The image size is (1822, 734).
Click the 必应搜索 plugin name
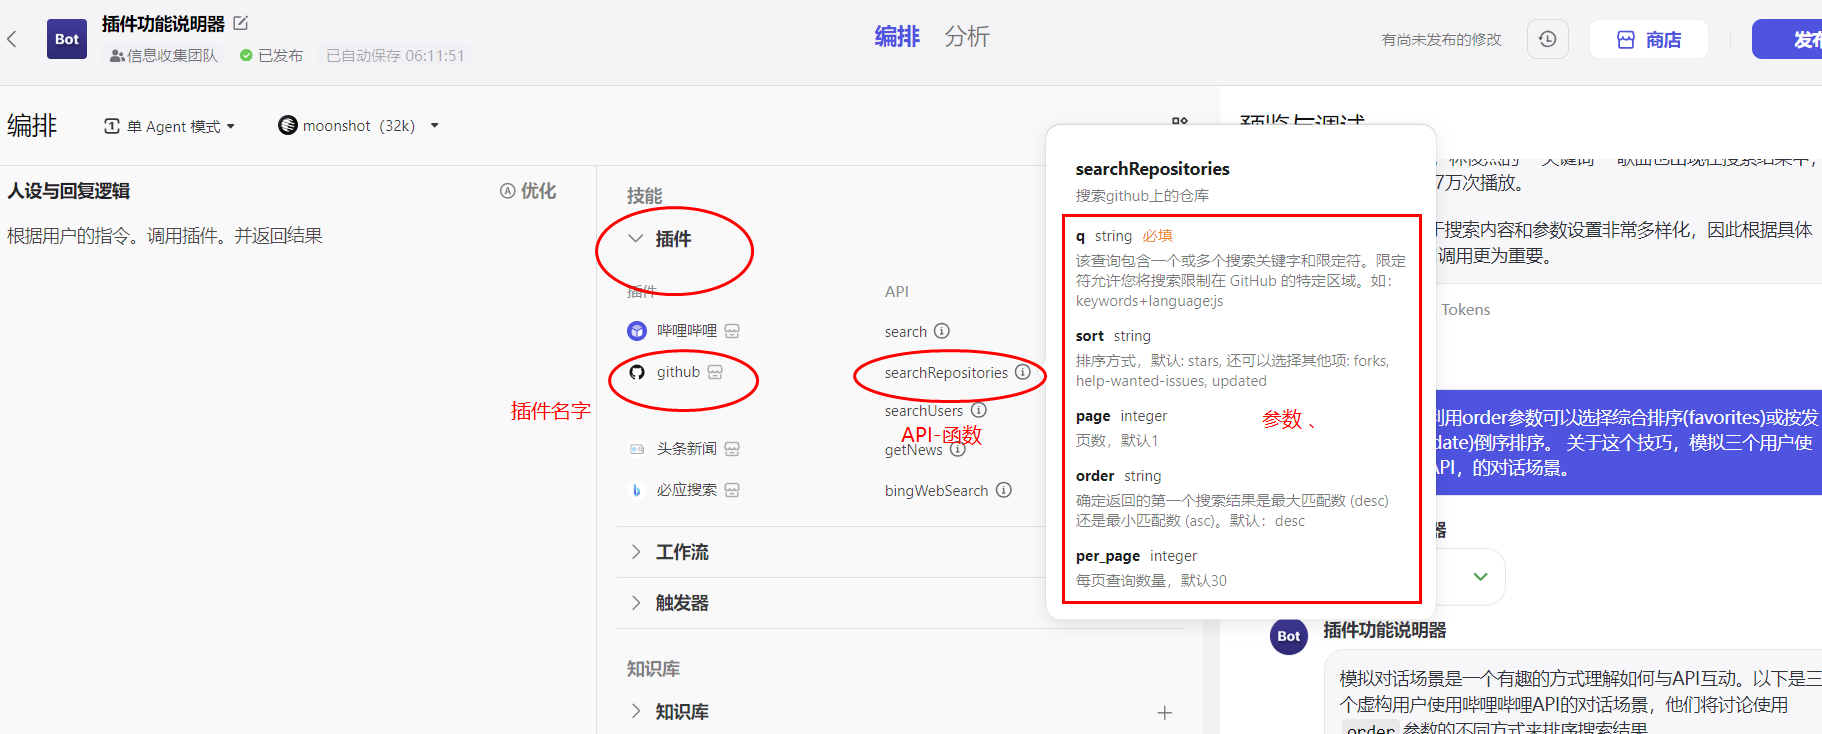687,490
